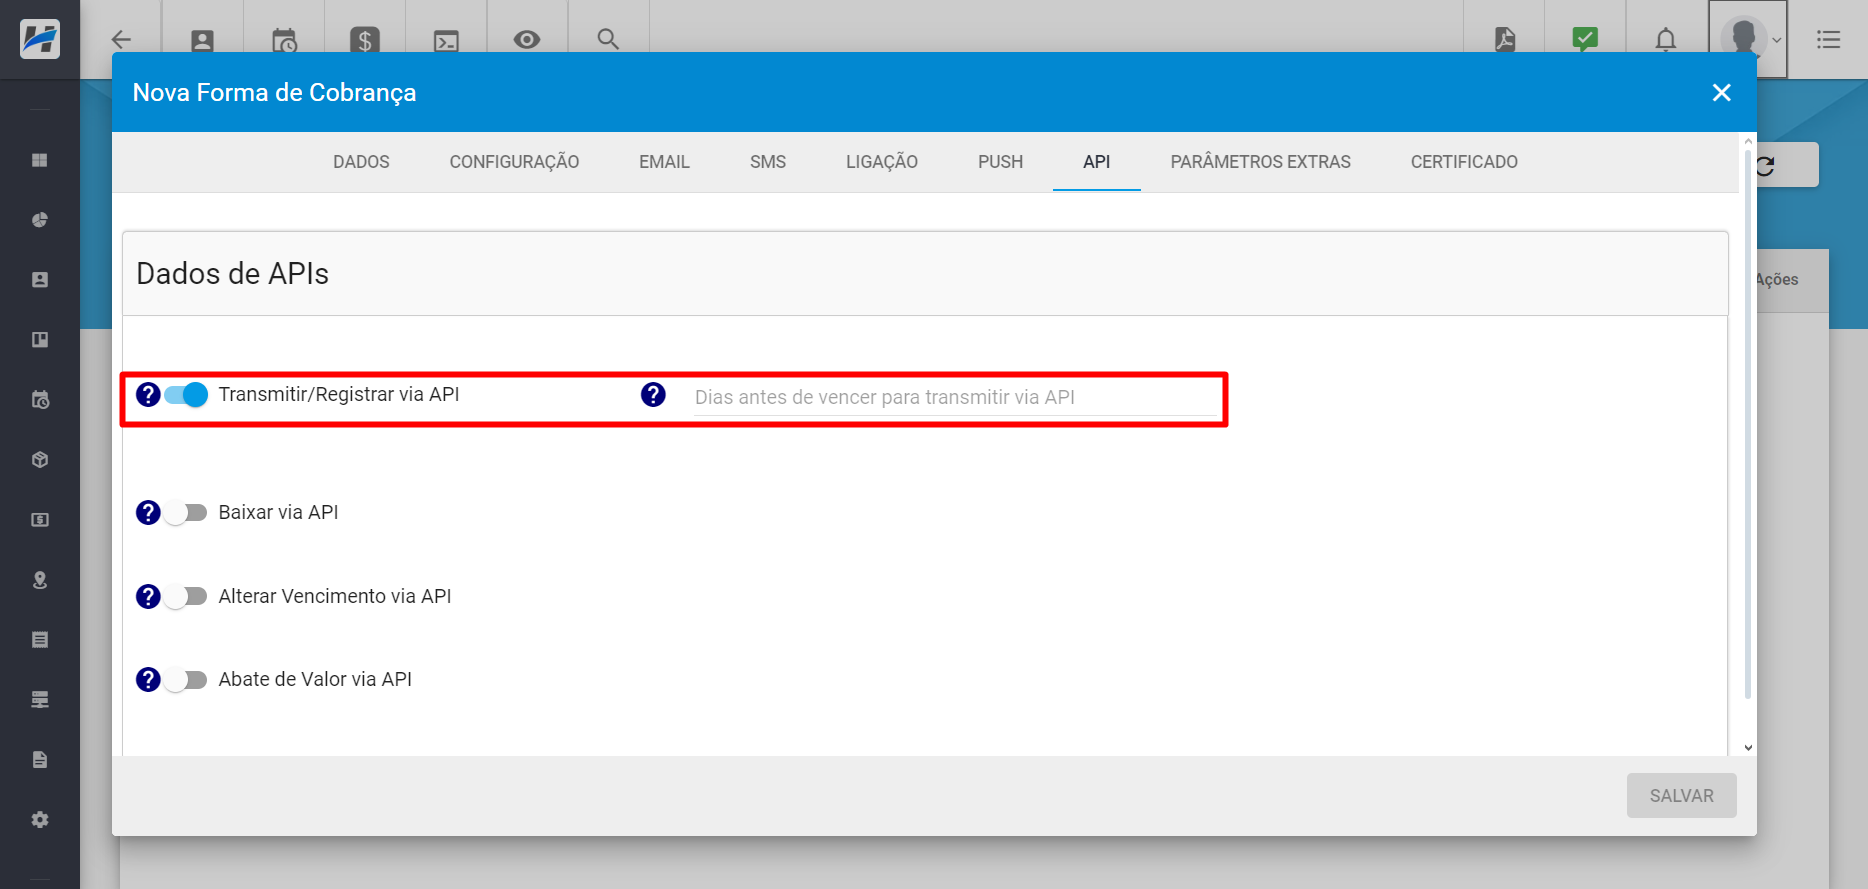Open the server network icon in sidebar
This screenshot has width=1868, height=889.
click(x=40, y=700)
